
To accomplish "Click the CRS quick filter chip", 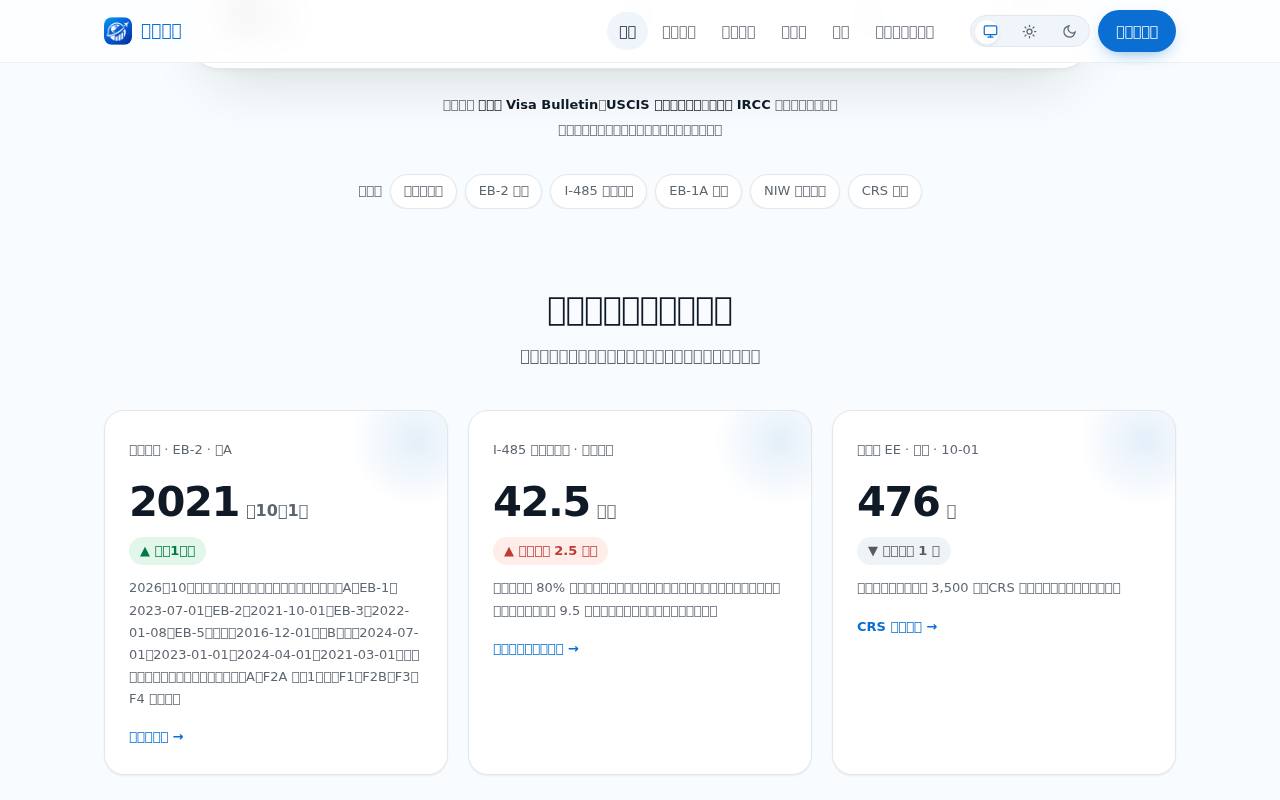I will 885,191.
